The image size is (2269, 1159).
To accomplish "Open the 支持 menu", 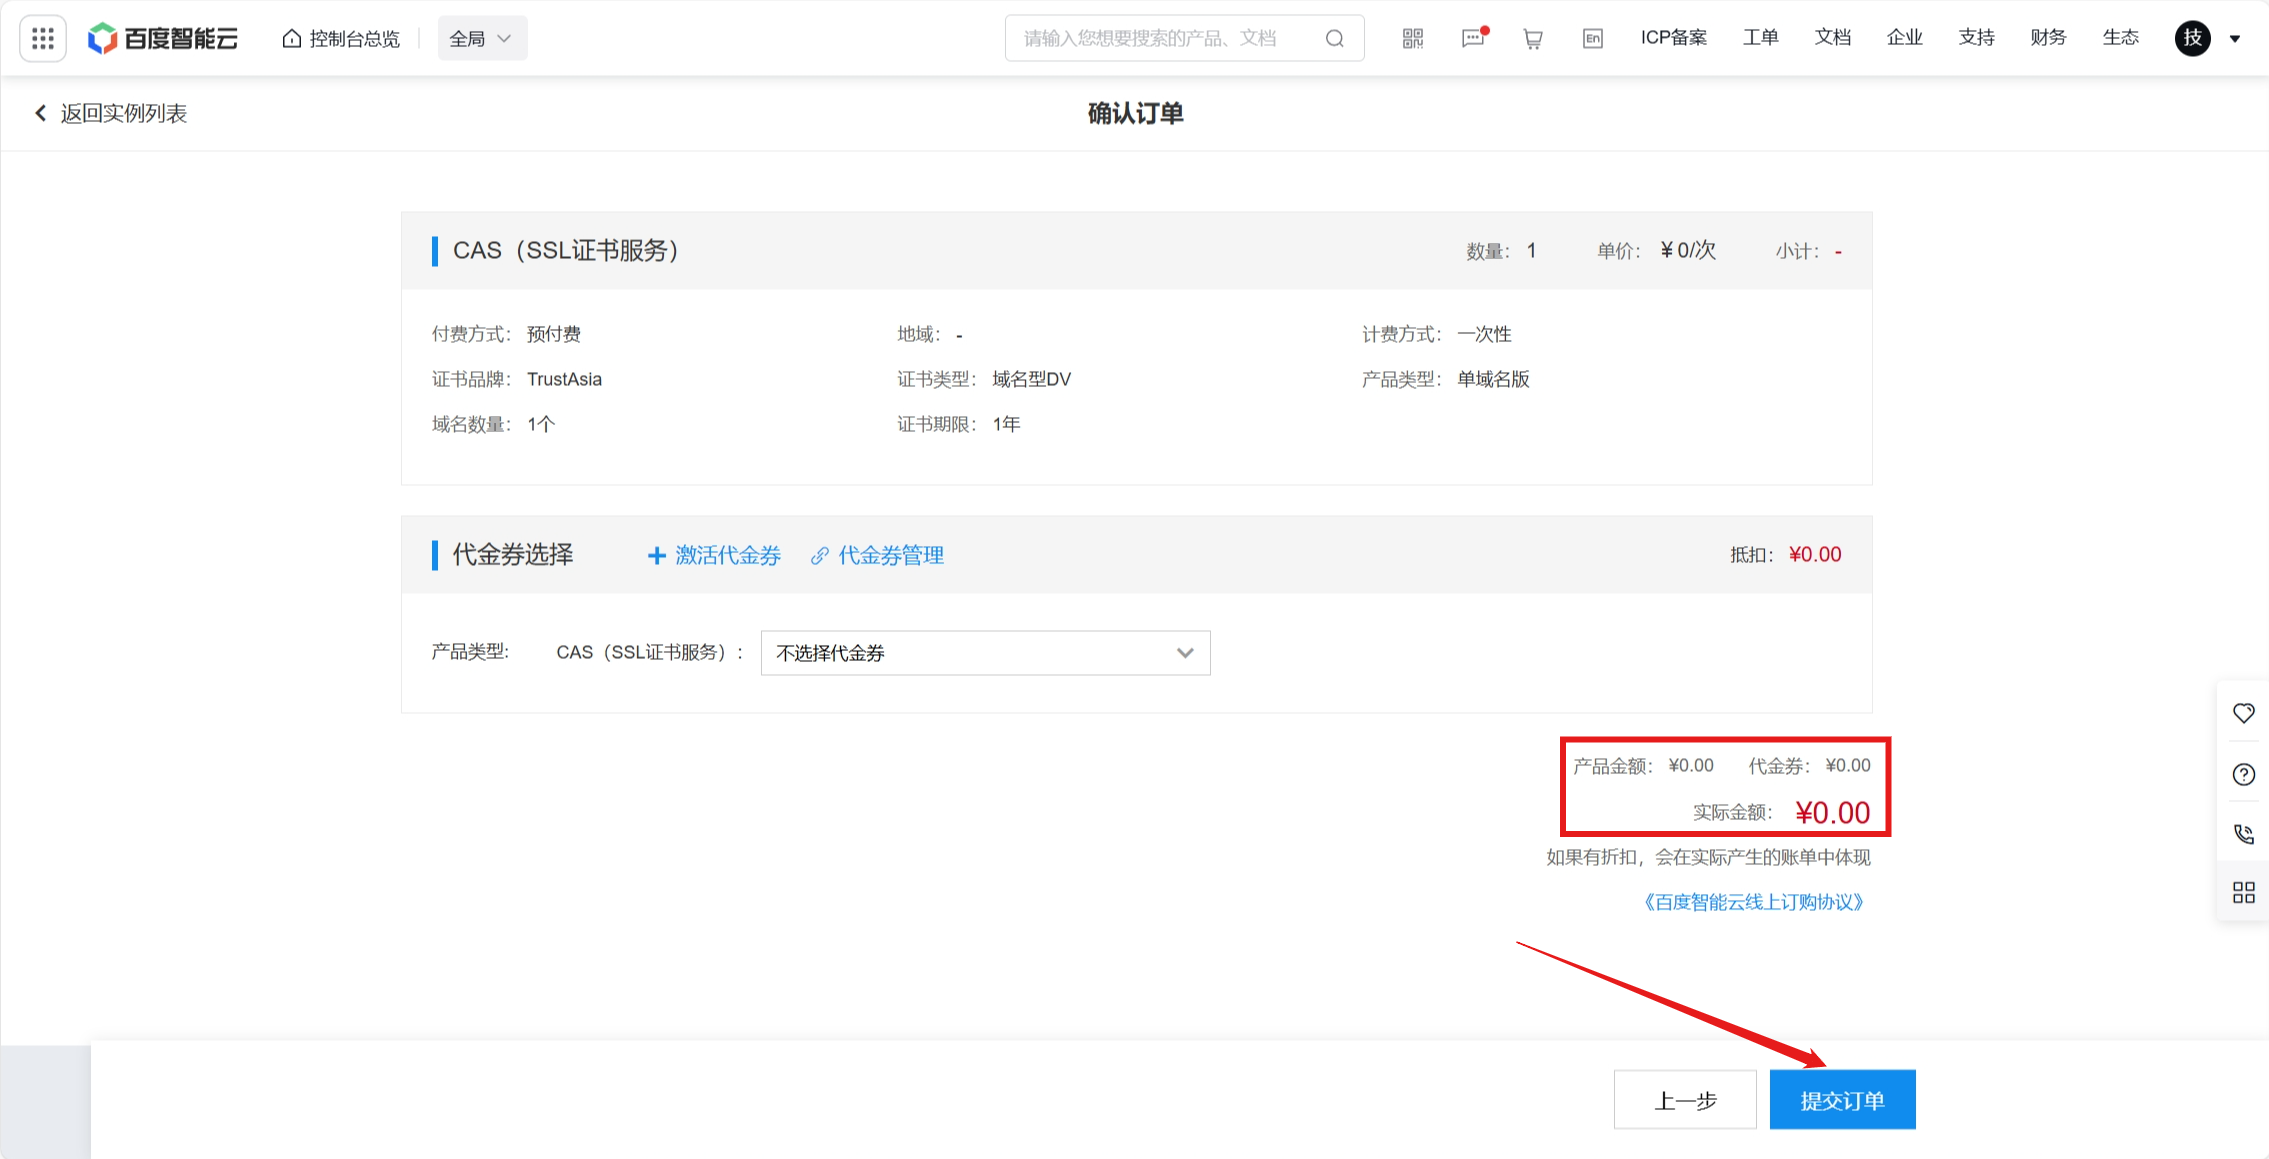I will tap(1976, 37).
